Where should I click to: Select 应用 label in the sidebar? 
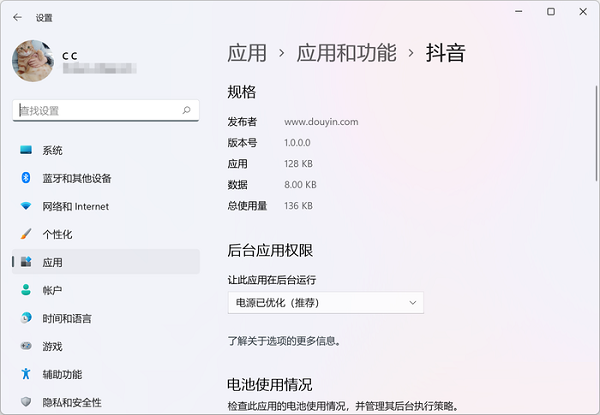[x=52, y=262]
